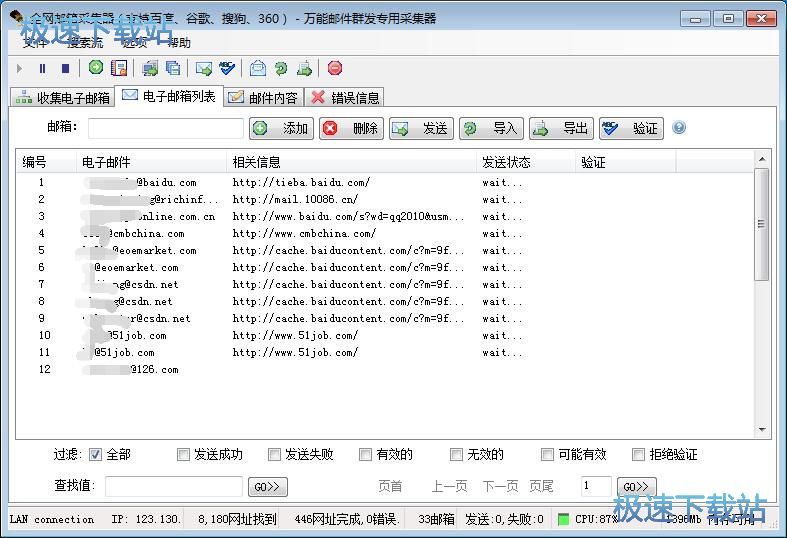
Task: Check the 拒绝验证 filter checkbox
Action: tap(638, 455)
